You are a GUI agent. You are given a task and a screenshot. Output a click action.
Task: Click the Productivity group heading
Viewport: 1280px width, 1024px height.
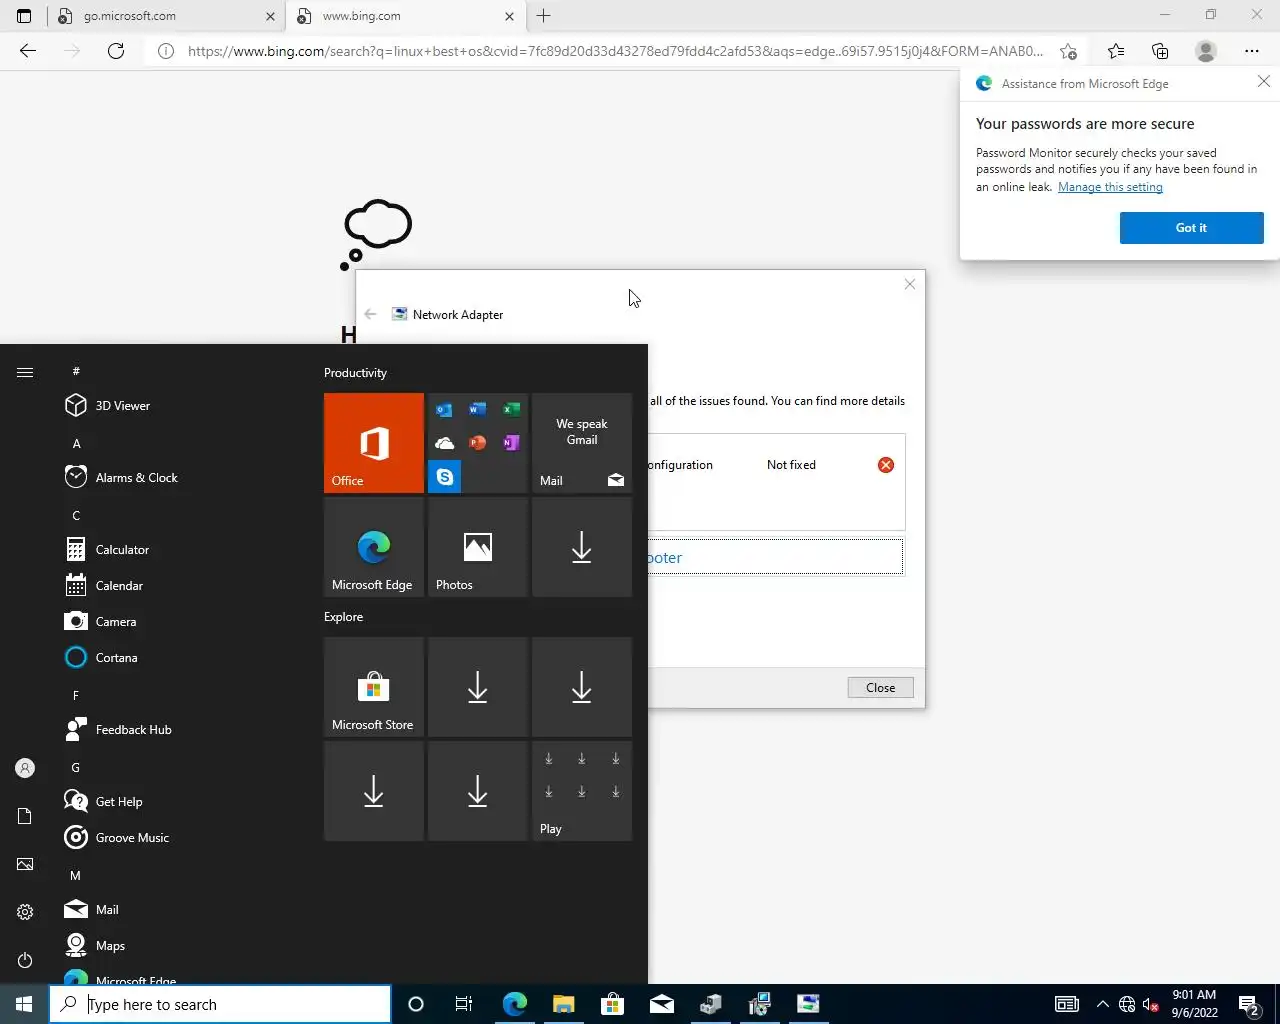[355, 373]
